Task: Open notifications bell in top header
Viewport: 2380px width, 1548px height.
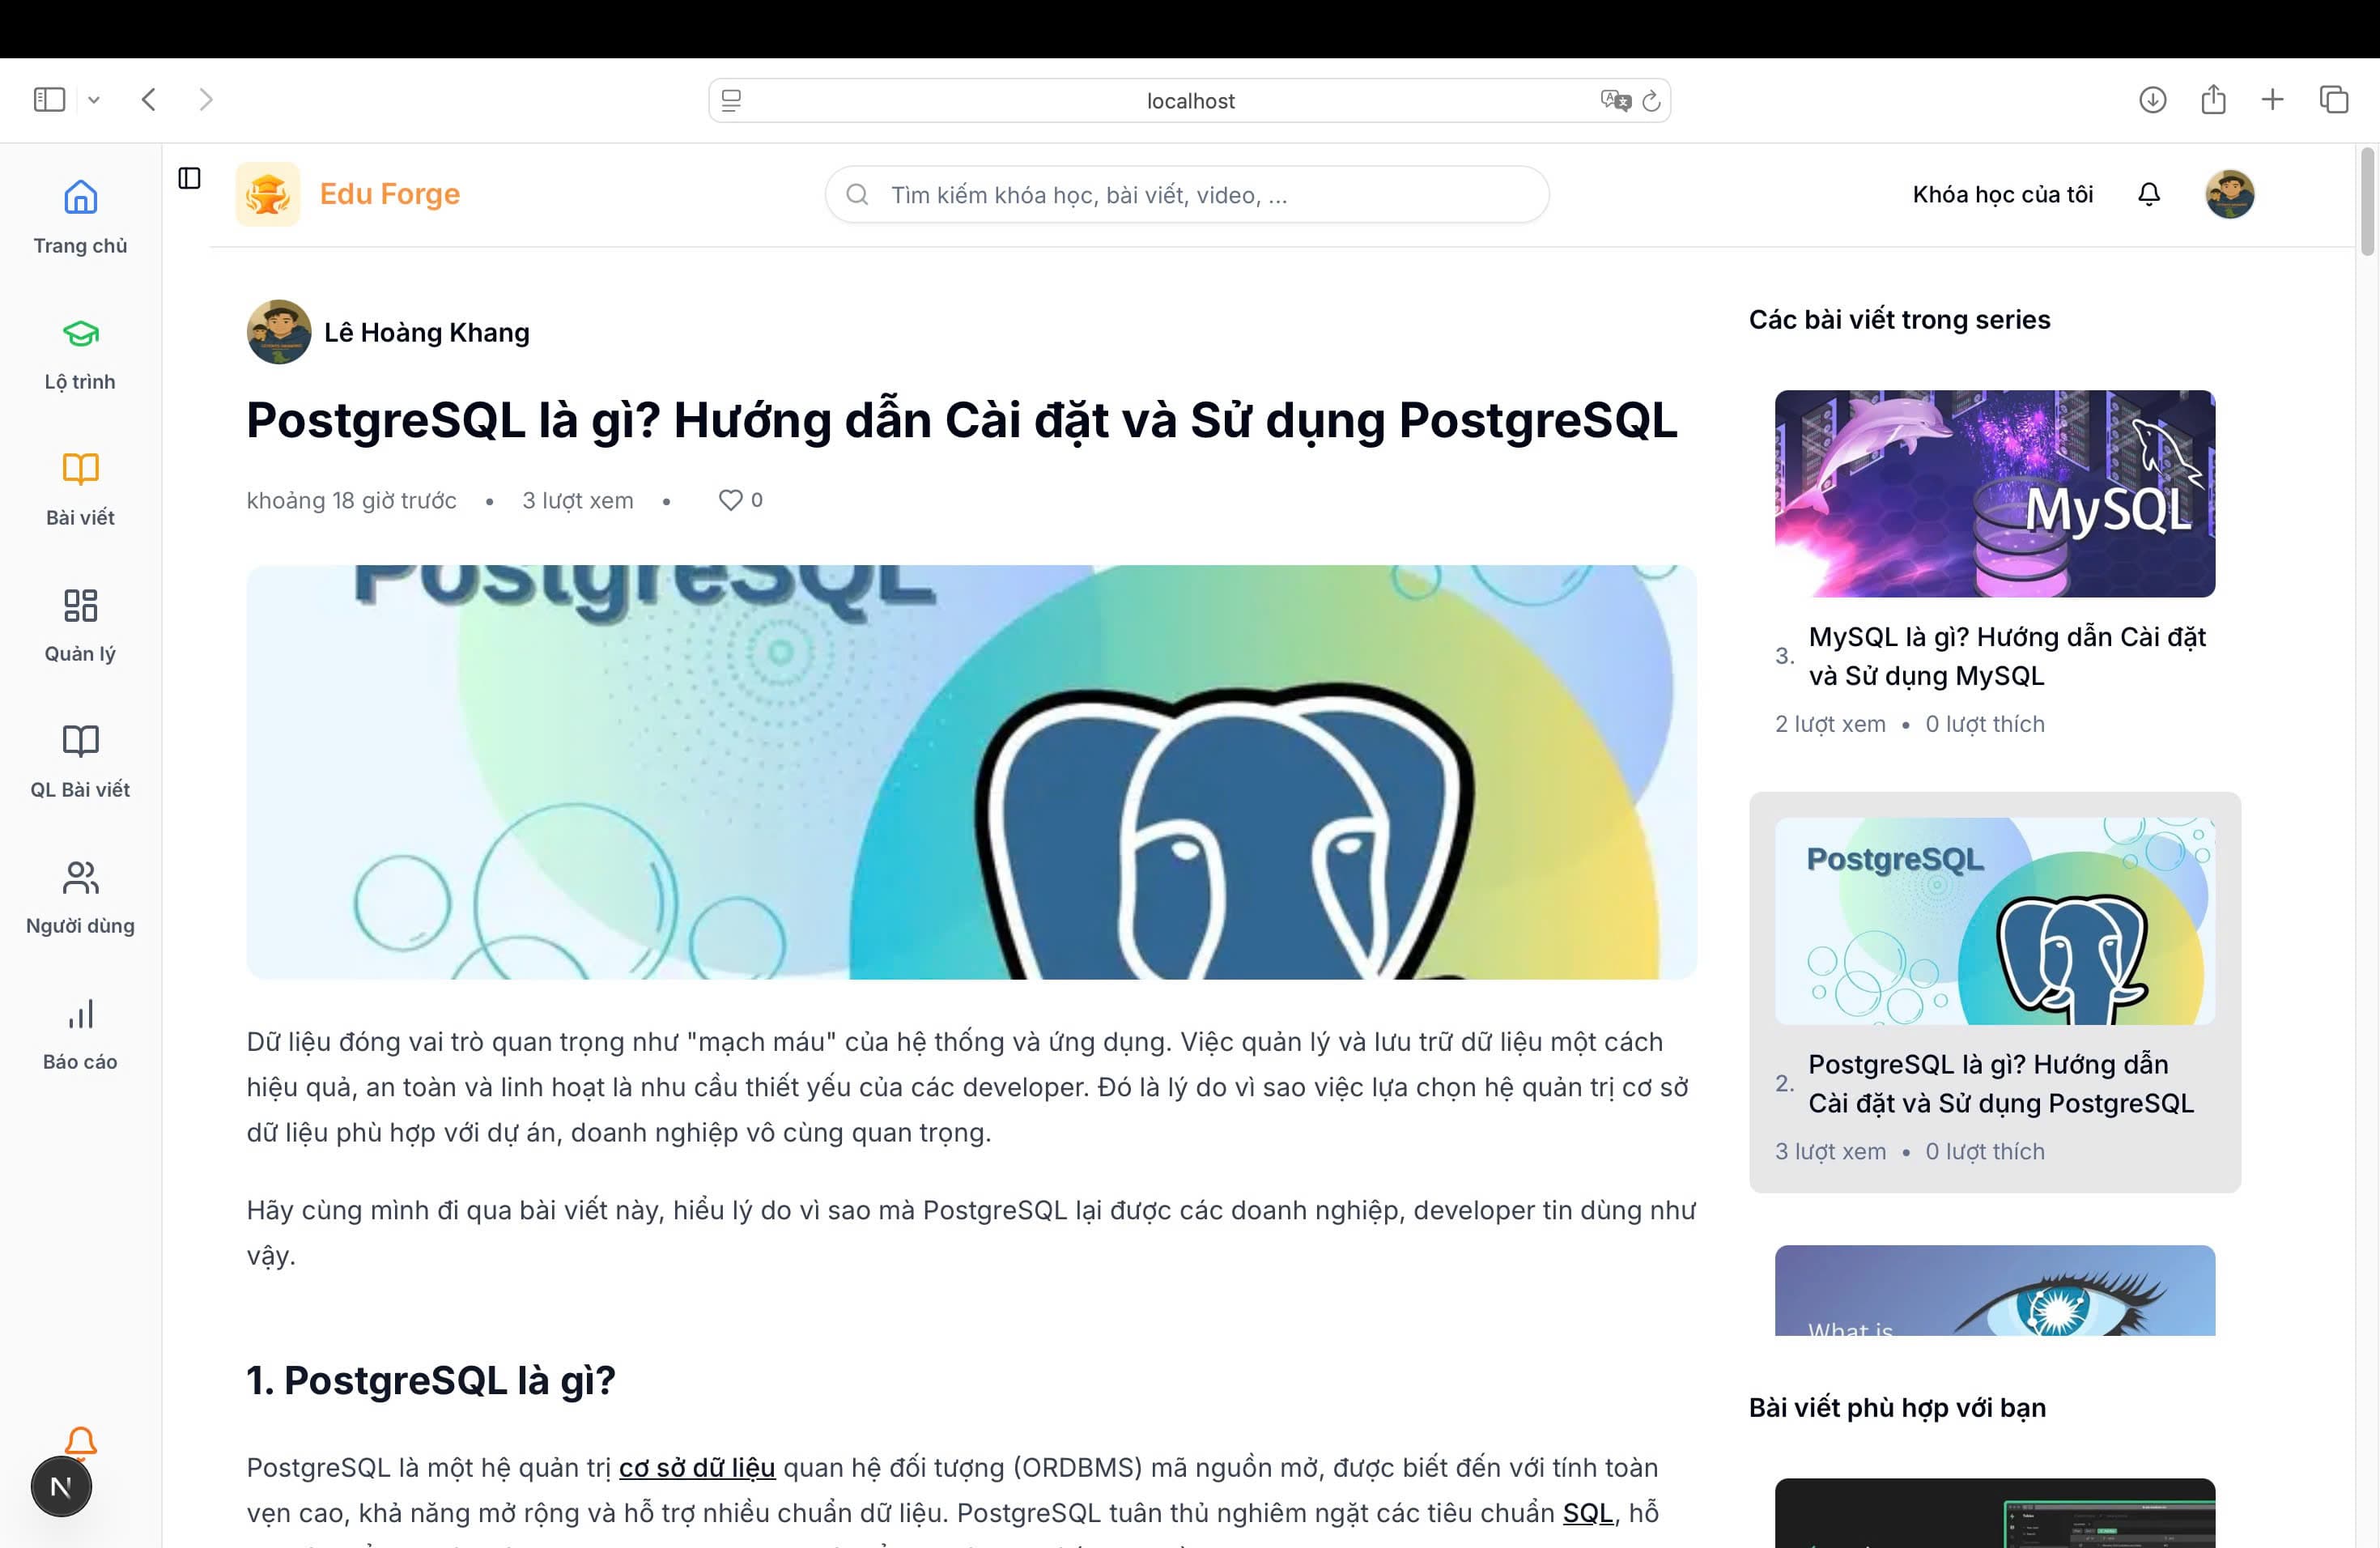Action: (x=2149, y=194)
